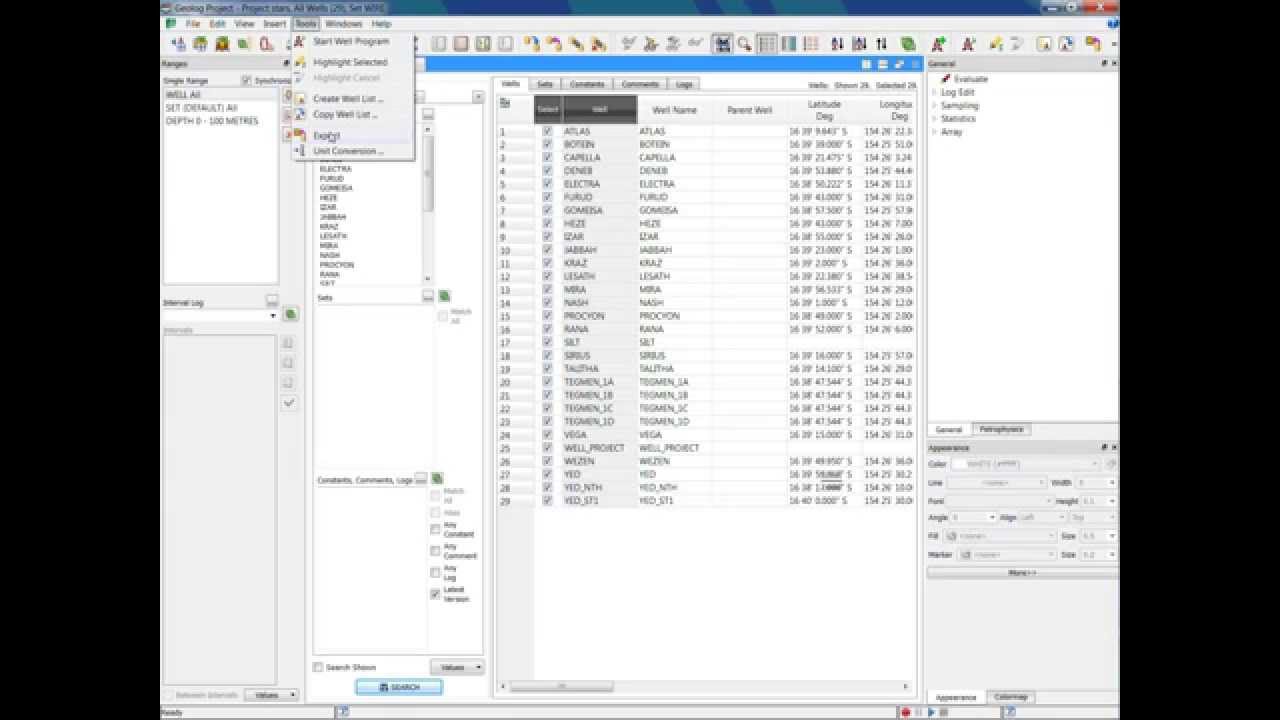Image resolution: width=1280 pixels, height=720 pixels.
Task: Uncheck the VEGA row select checkbox
Action: tap(547, 435)
